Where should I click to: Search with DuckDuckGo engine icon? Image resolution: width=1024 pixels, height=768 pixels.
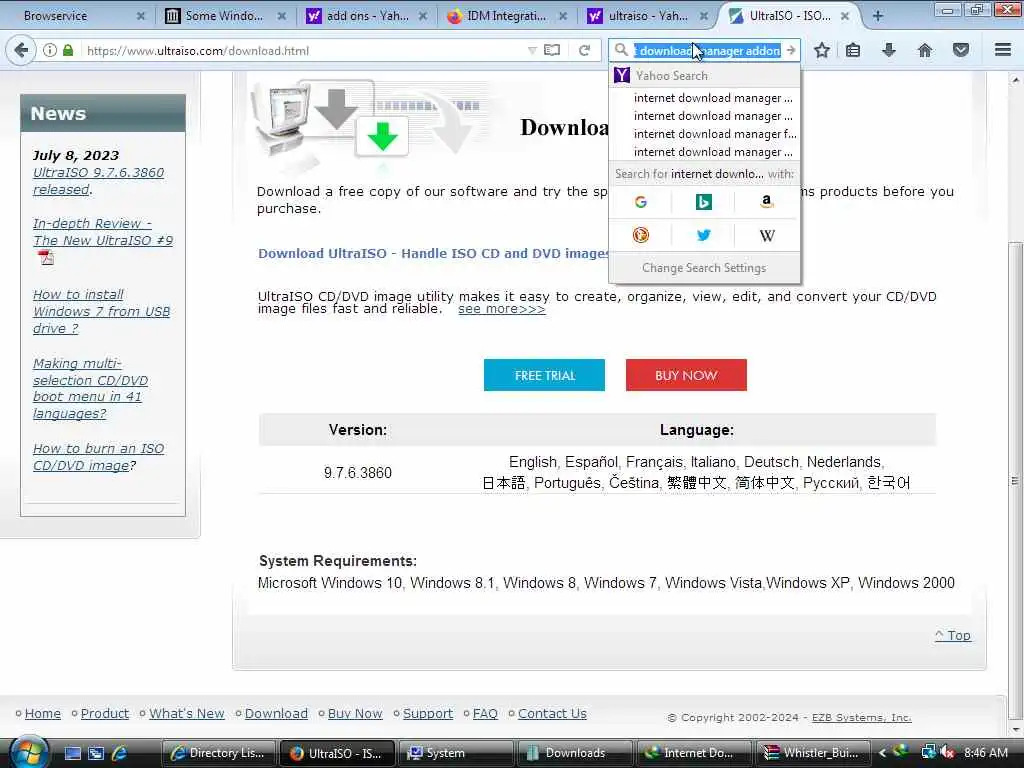641,235
